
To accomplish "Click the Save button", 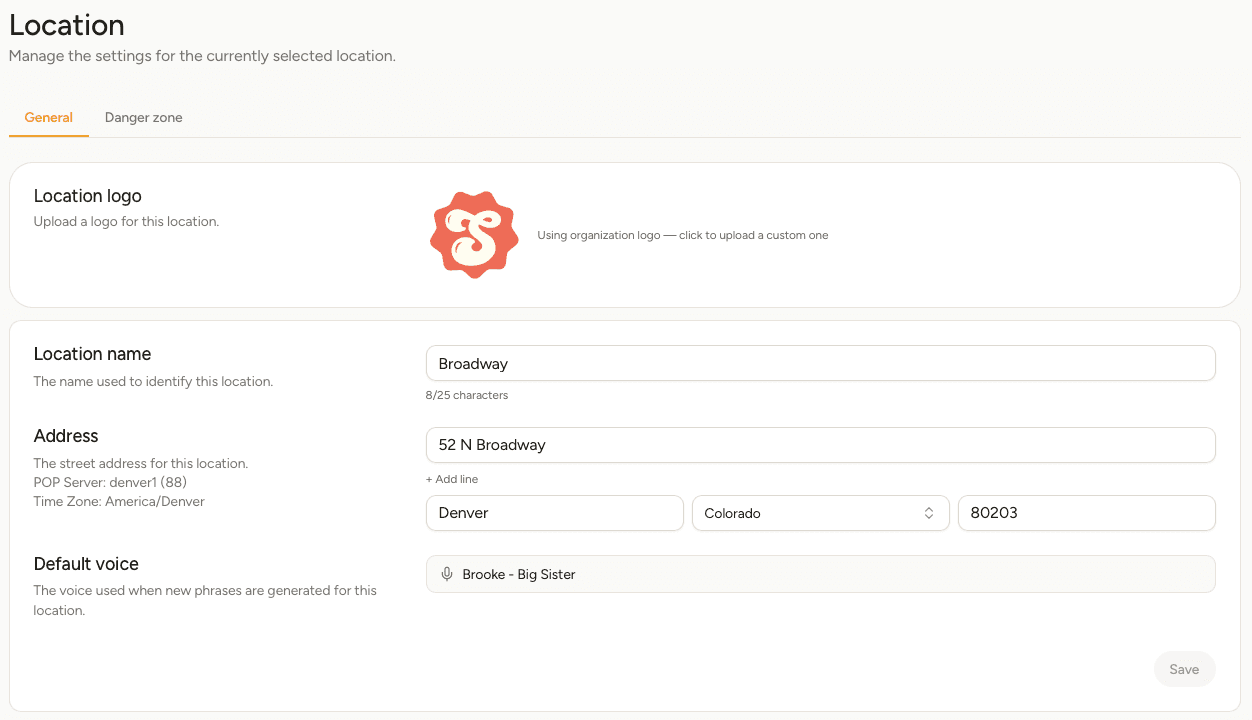I will pos(1184,669).
